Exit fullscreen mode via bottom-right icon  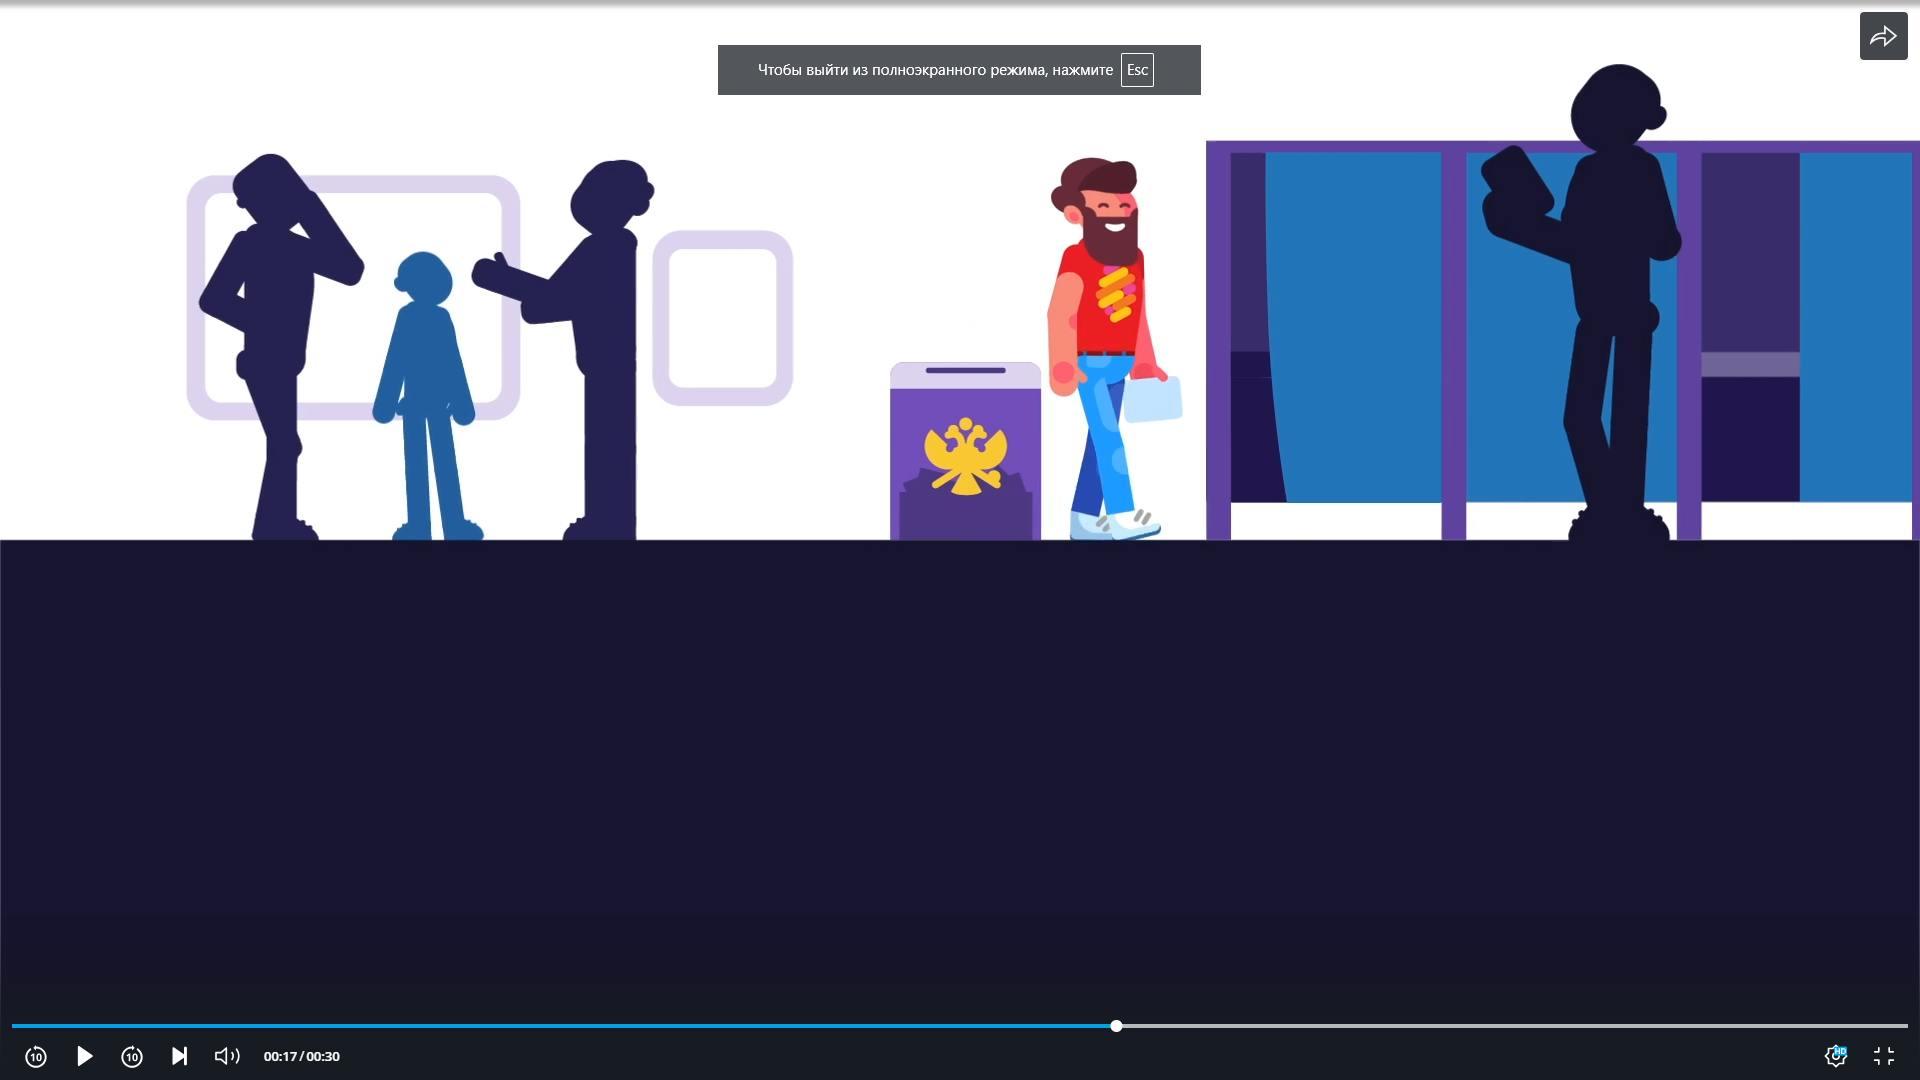[x=1884, y=1056]
